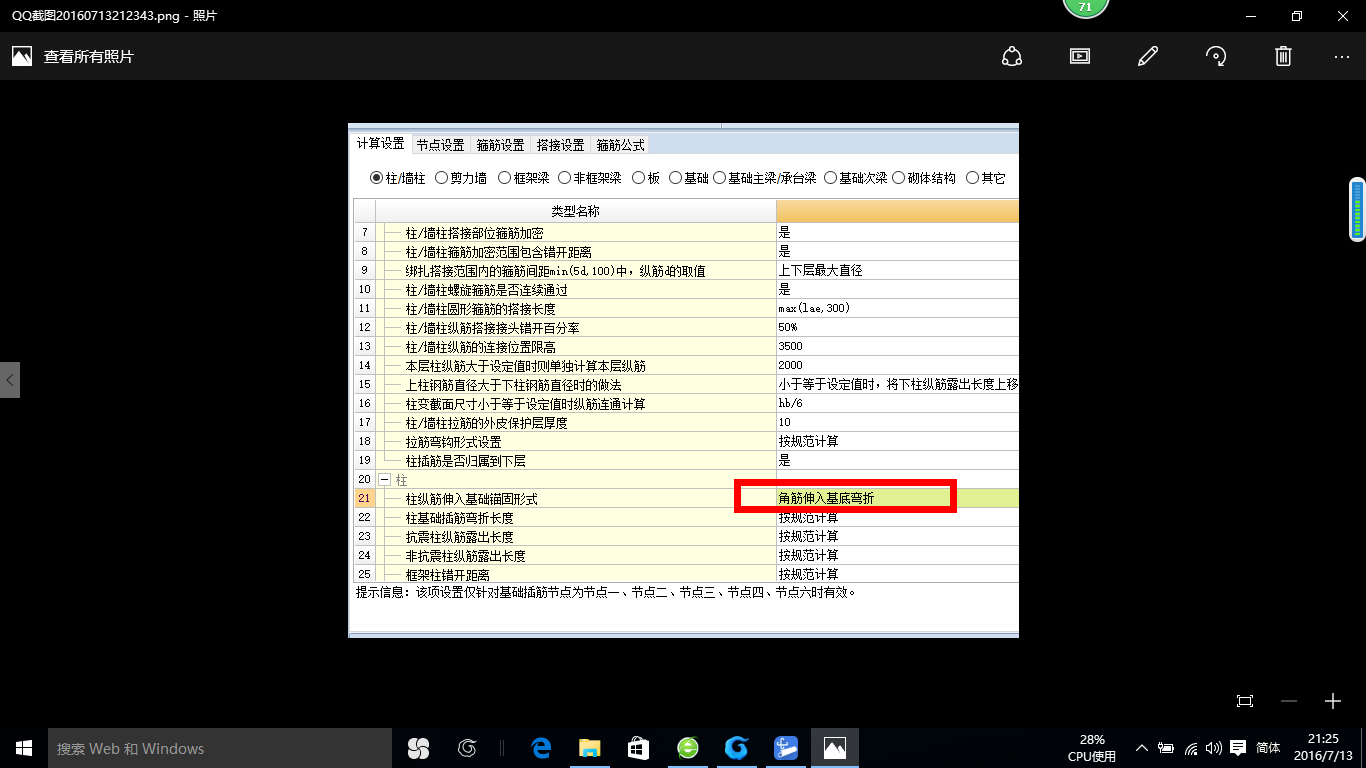Select the 柱/墙柱 radio button
Image resolution: width=1366 pixels, height=768 pixels.
coord(376,178)
